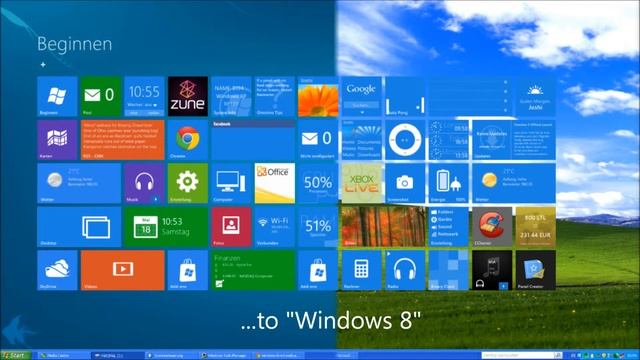Viewport: 640px width, 360px height.
Task: Open the green Post mail tile
Action: coord(101,96)
